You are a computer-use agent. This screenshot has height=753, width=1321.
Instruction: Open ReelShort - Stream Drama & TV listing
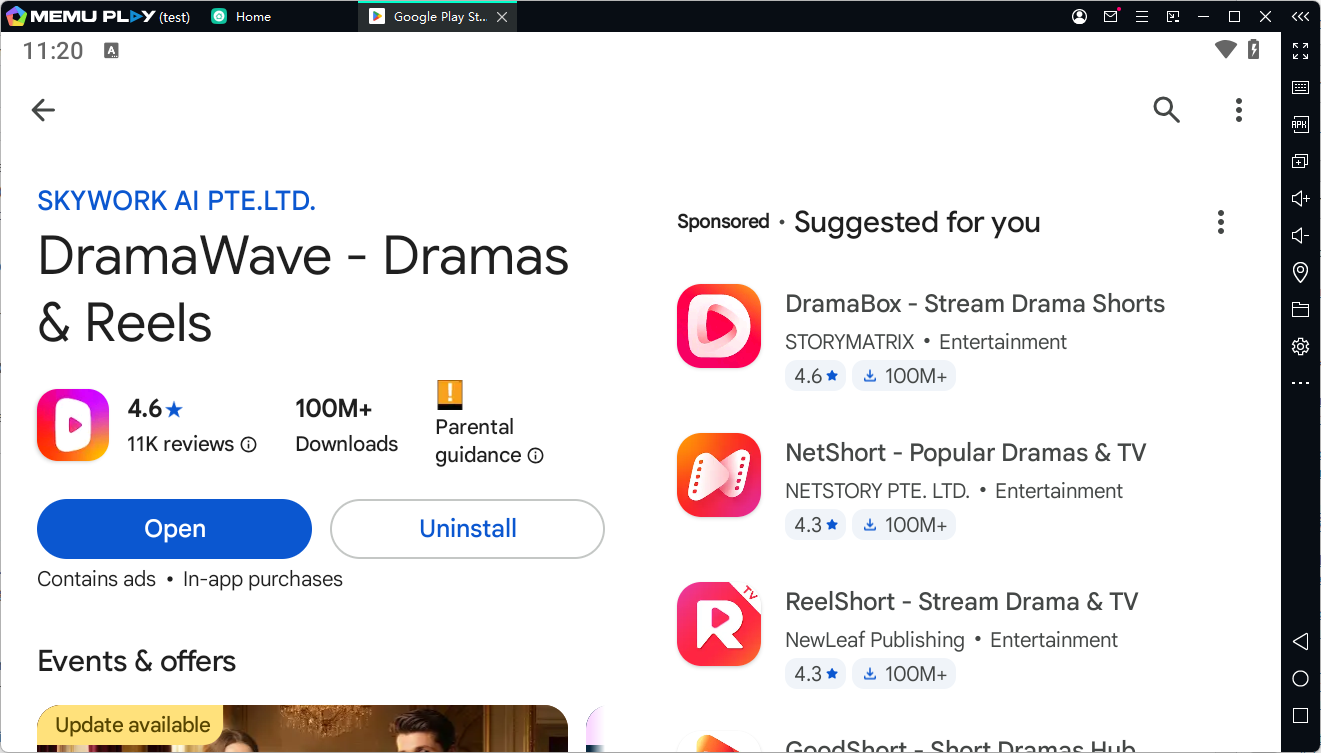pyautogui.click(x=962, y=602)
